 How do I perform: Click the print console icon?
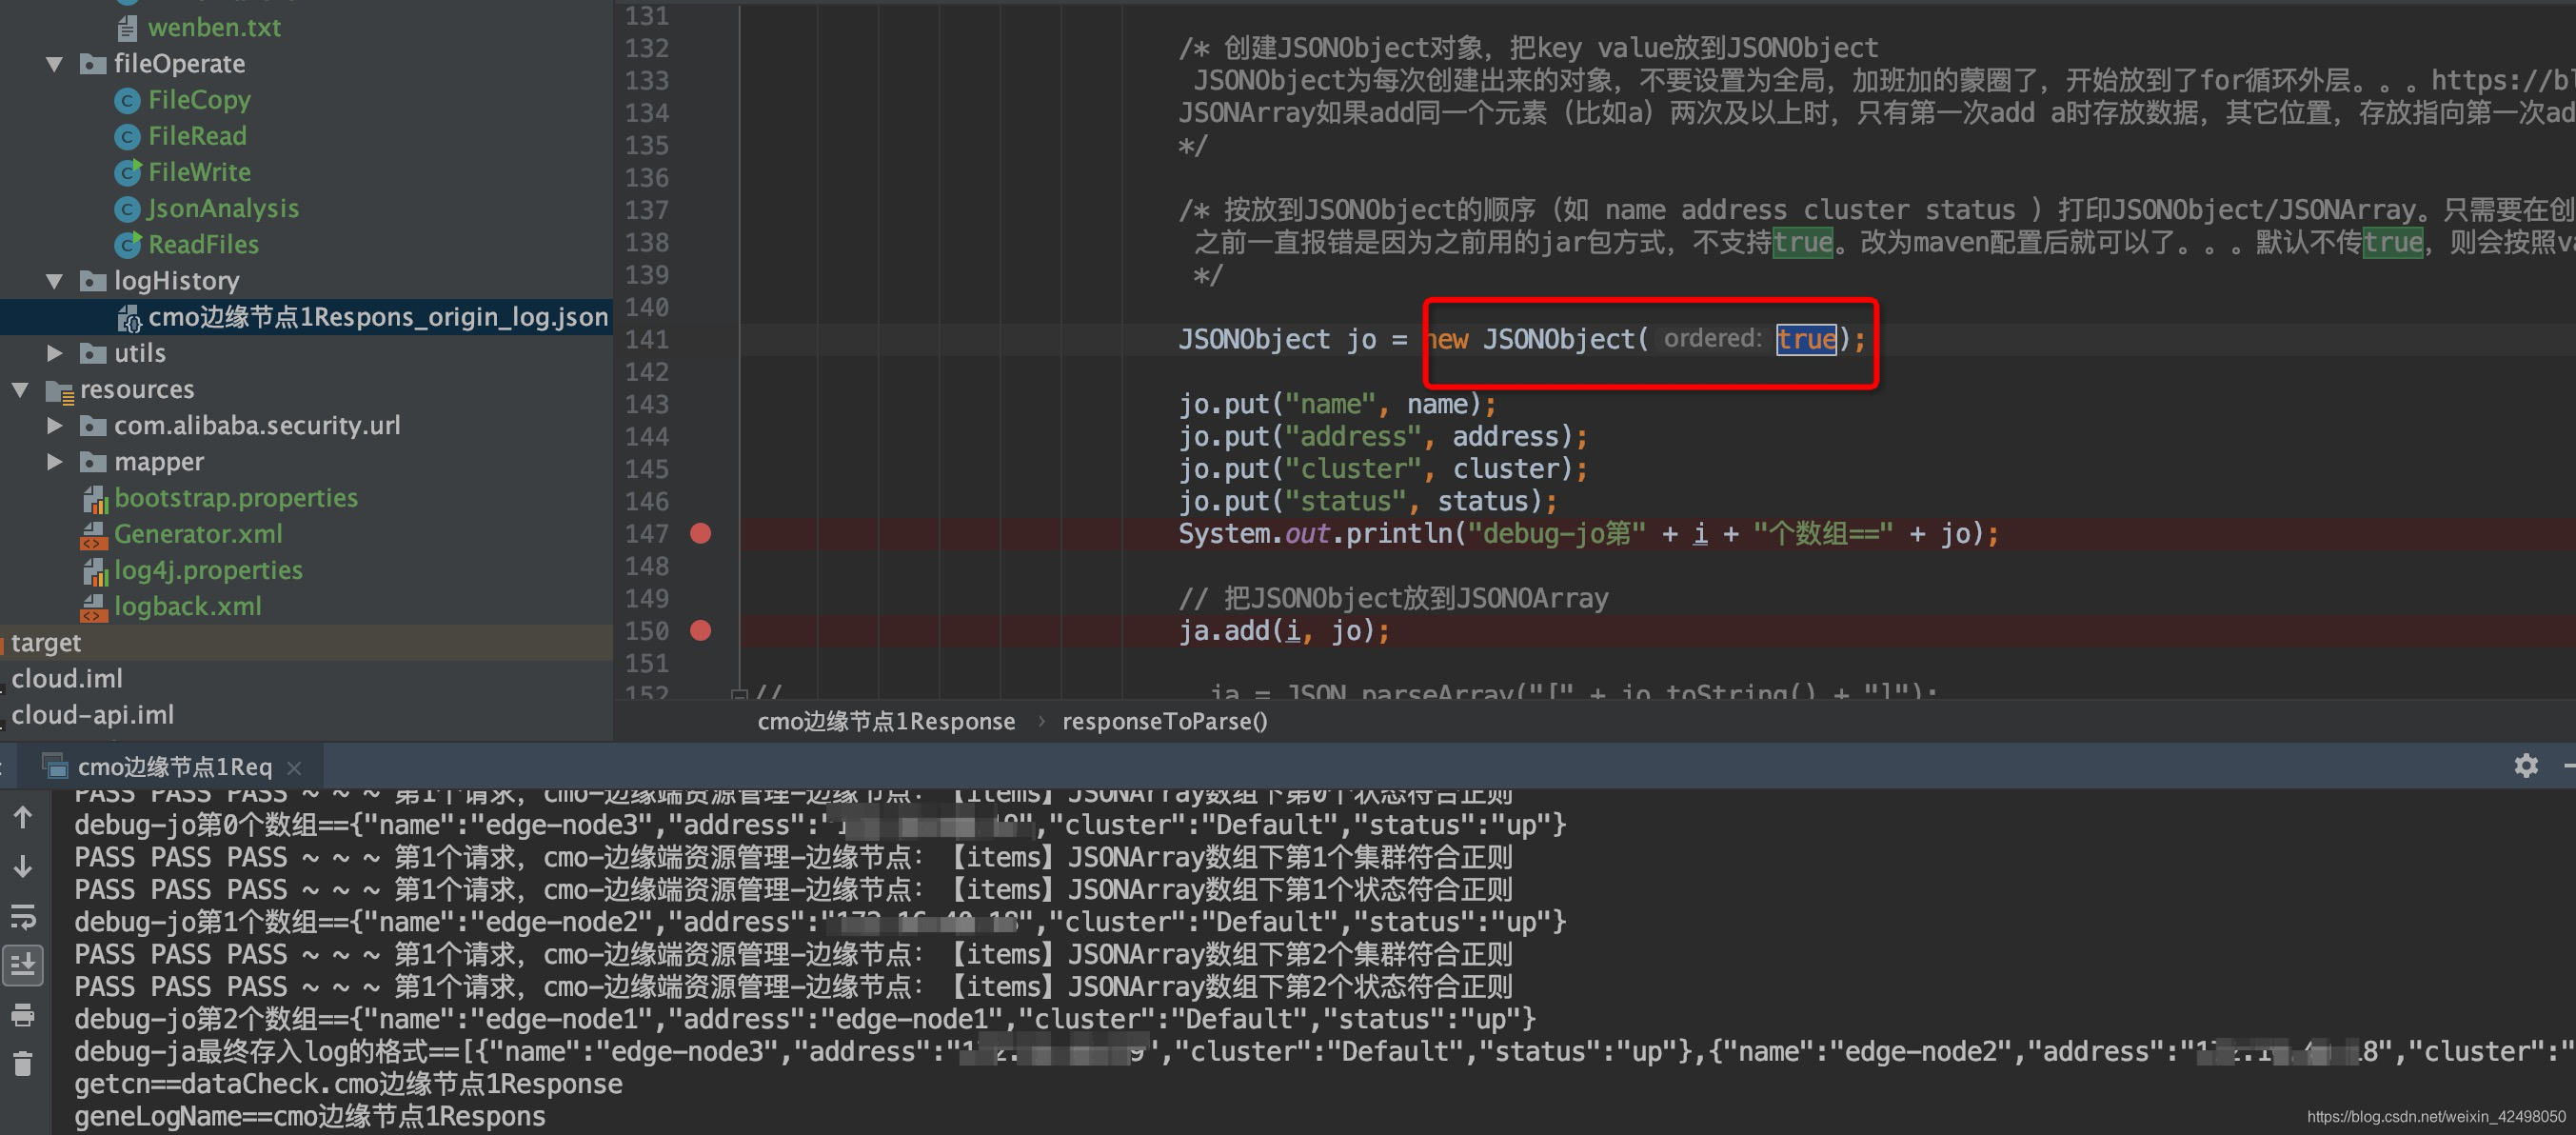tap(23, 1015)
